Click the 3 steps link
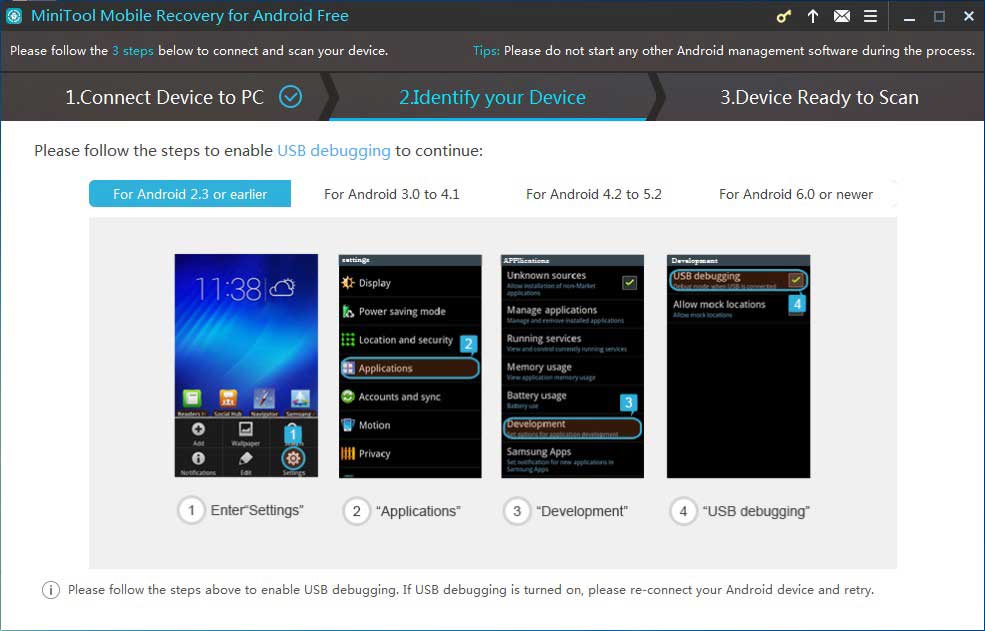Screen dimensions: 985x631 tap(133, 51)
